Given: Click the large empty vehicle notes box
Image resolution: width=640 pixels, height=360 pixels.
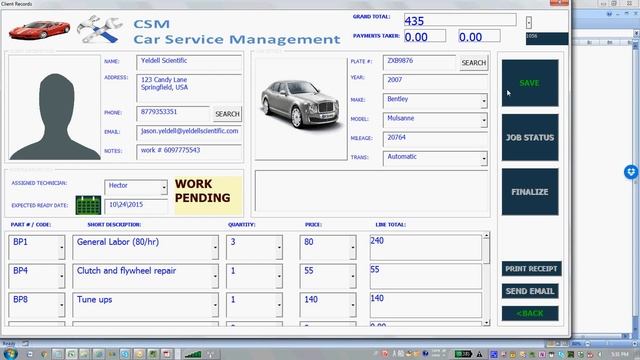Looking at the screenshot, I should [372, 191].
